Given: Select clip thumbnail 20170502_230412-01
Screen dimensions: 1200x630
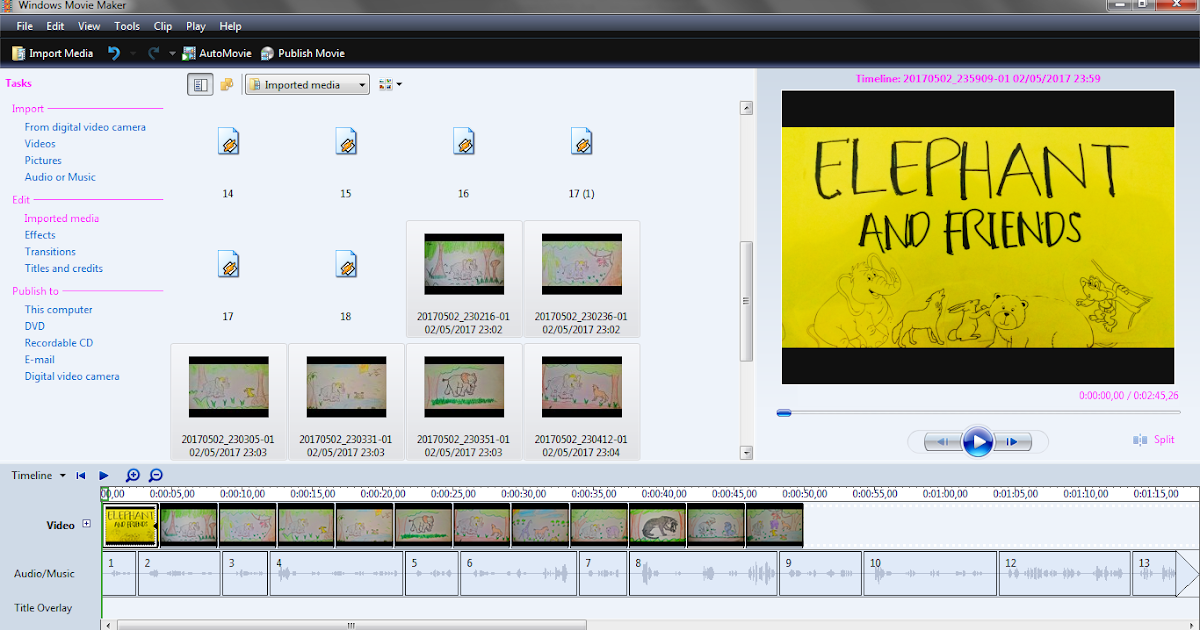Looking at the screenshot, I should [x=582, y=387].
